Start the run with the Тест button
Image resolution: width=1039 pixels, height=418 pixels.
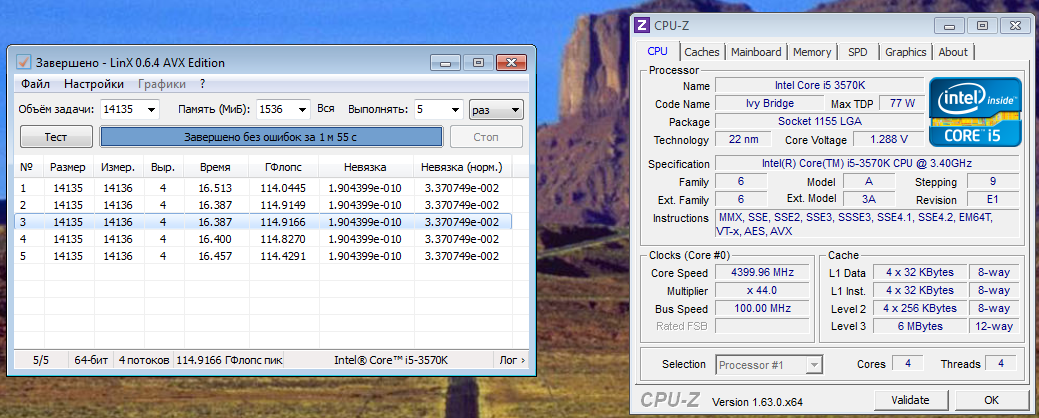56,137
